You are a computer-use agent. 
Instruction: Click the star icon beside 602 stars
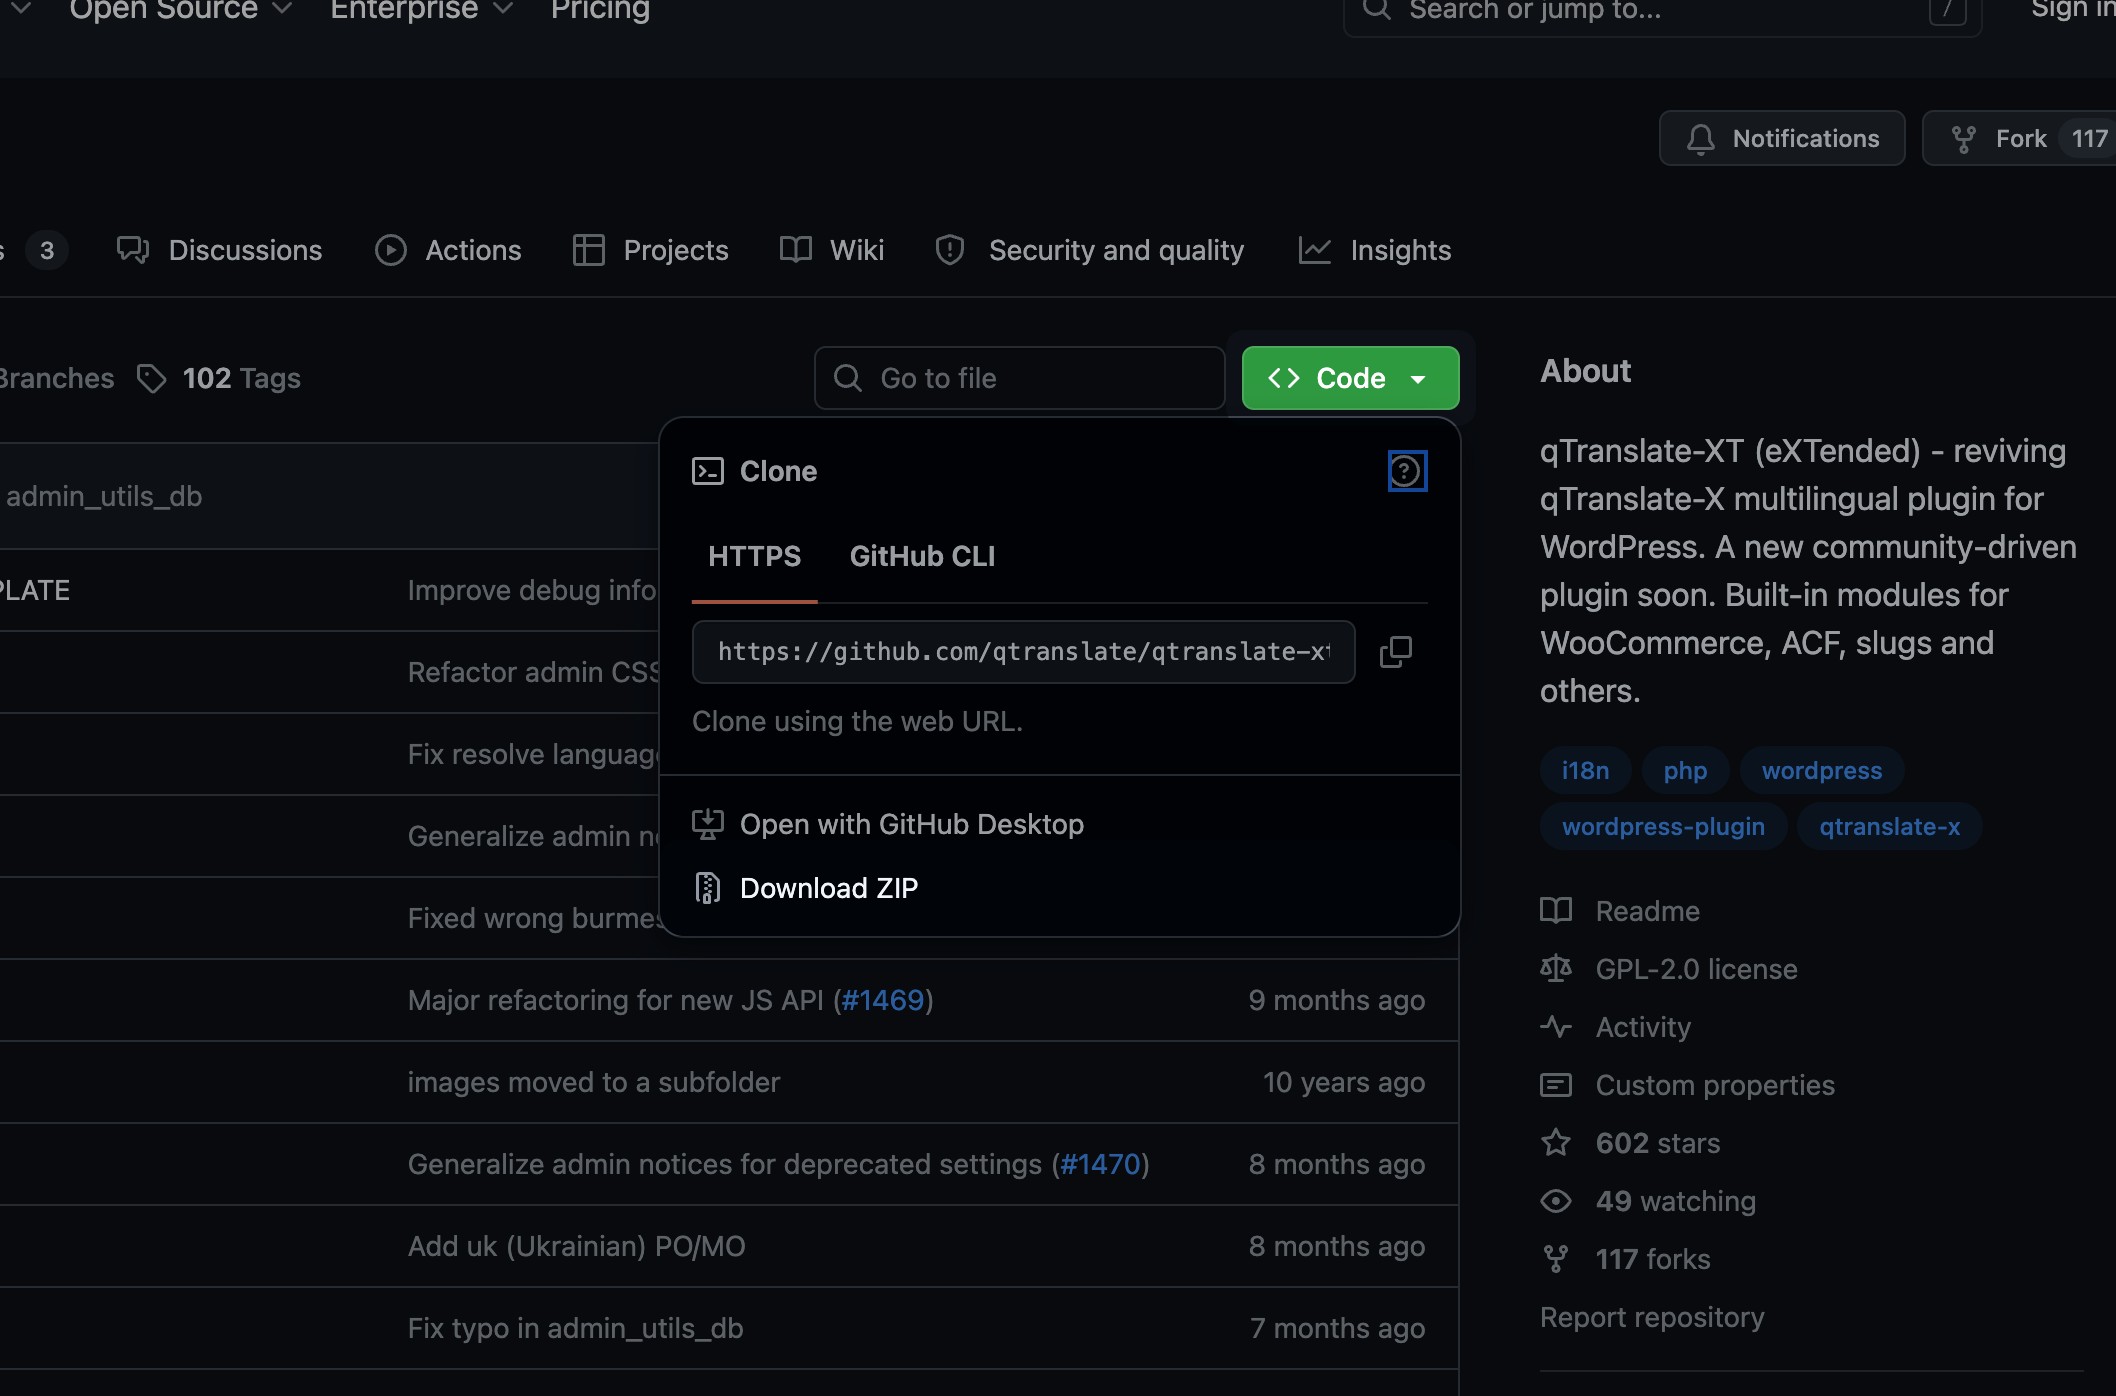[x=1556, y=1143]
